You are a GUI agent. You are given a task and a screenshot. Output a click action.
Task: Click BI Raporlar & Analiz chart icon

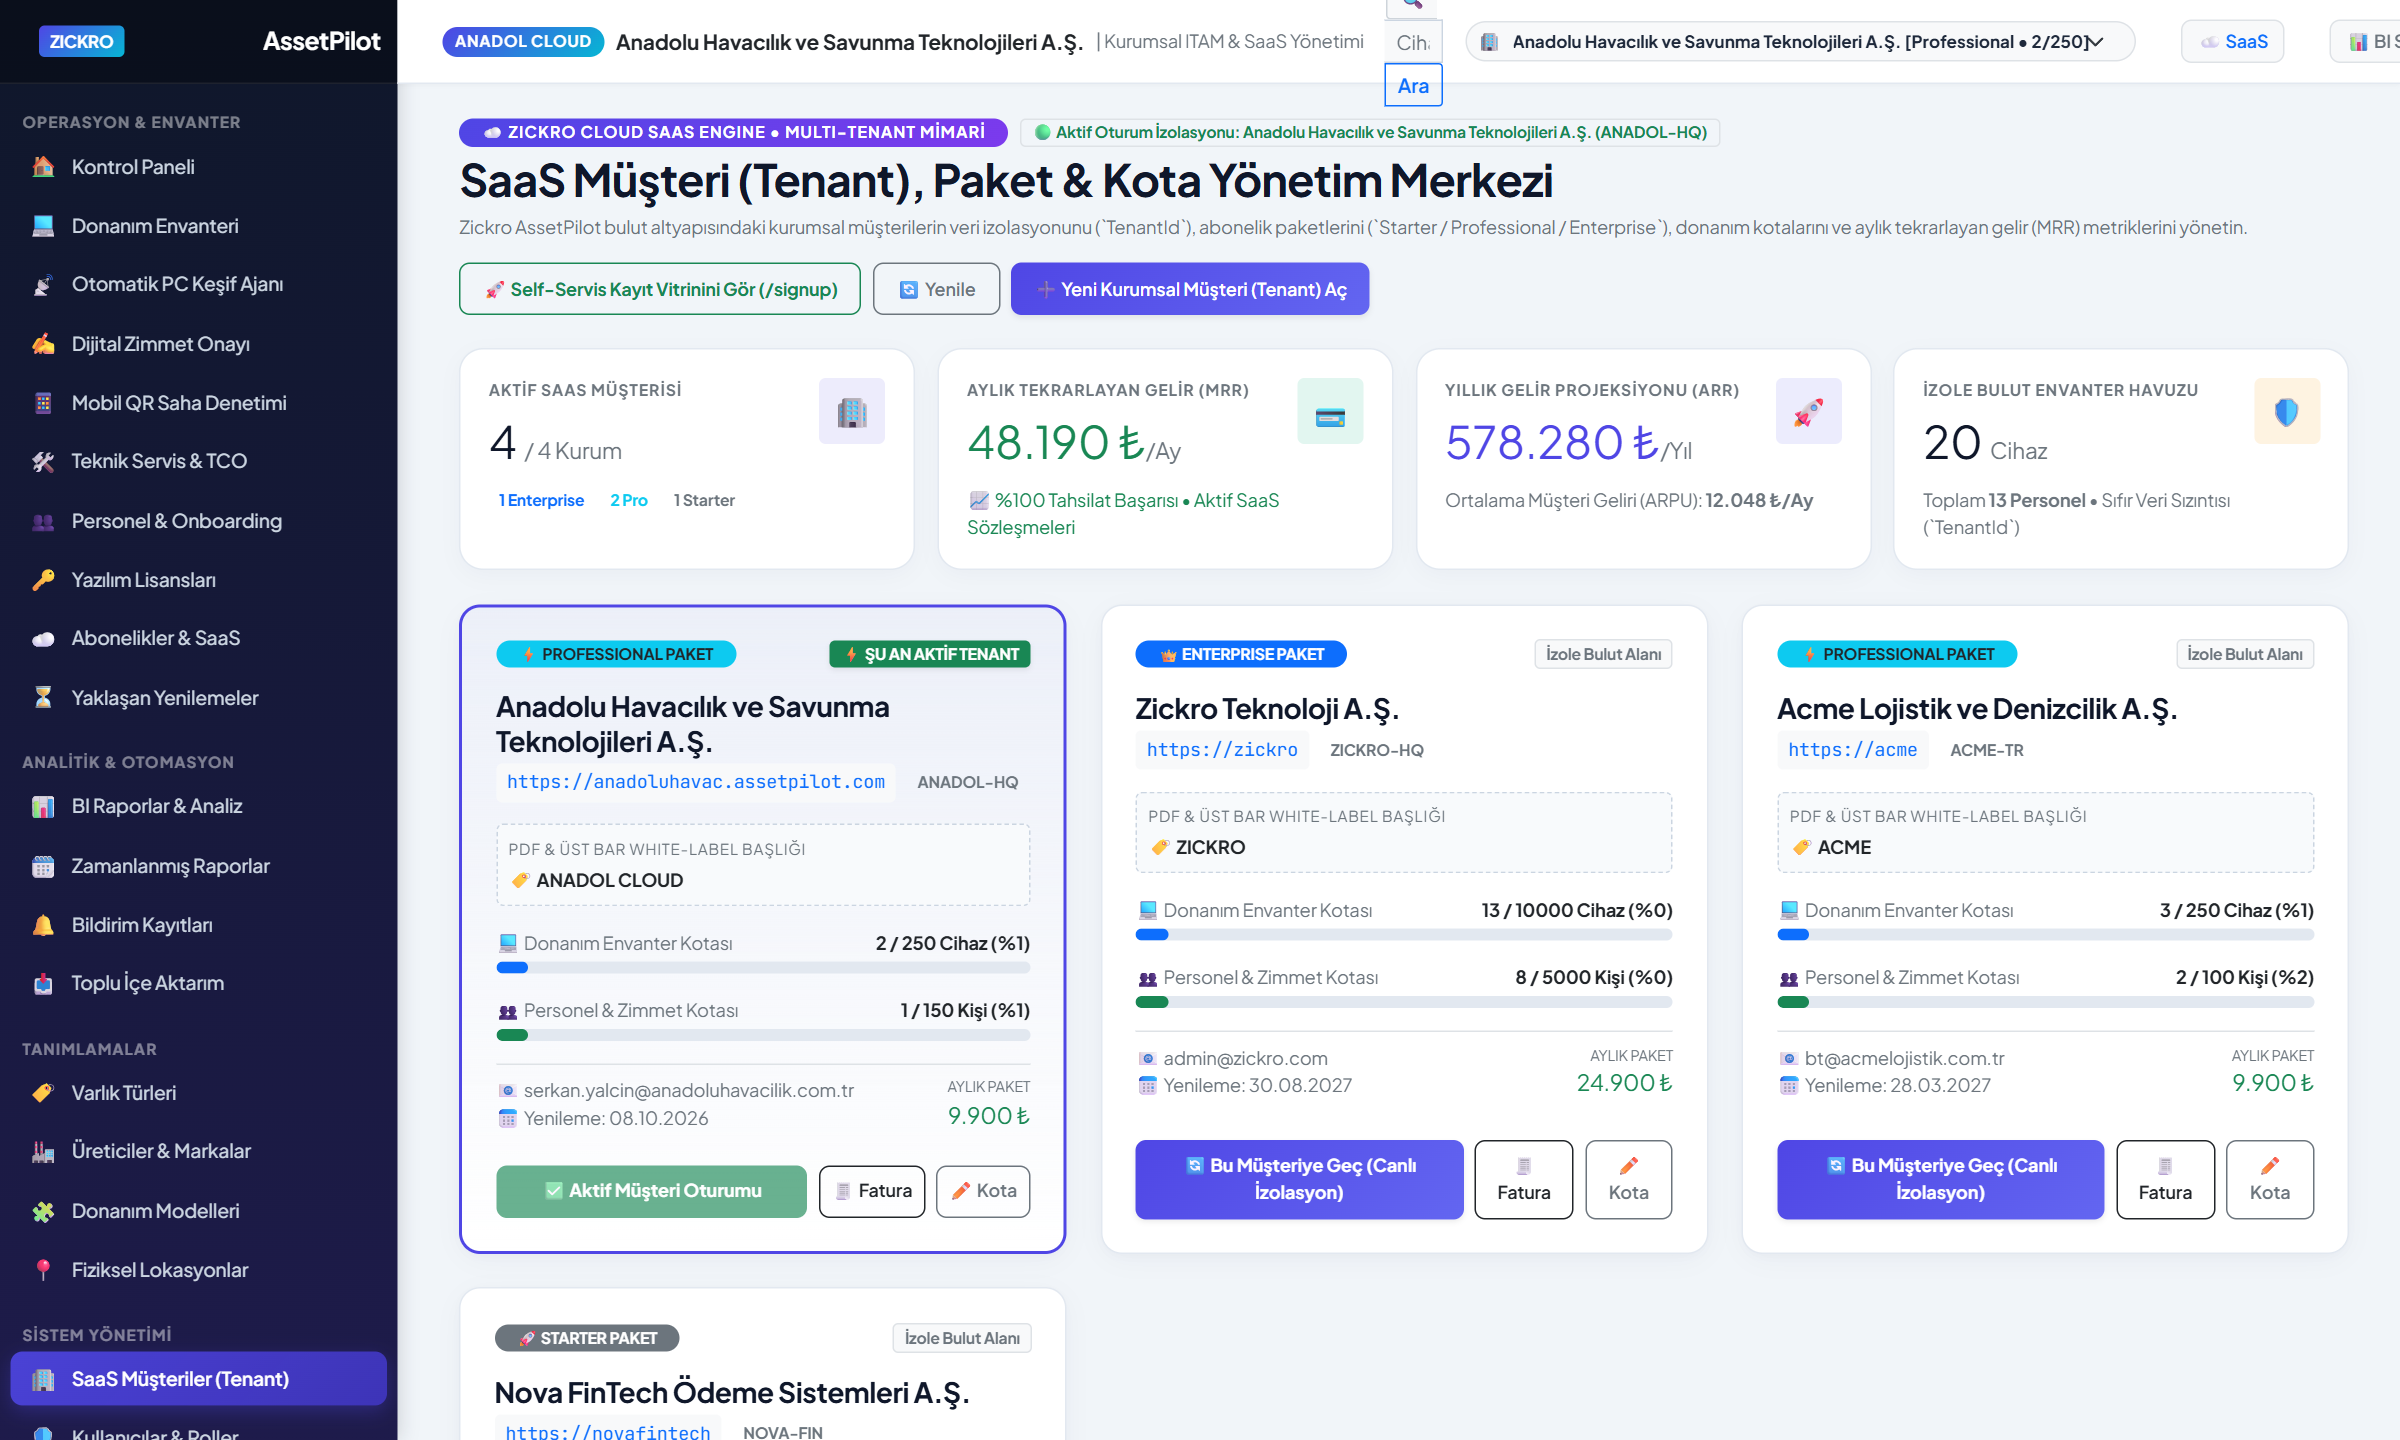click(x=43, y=807)
